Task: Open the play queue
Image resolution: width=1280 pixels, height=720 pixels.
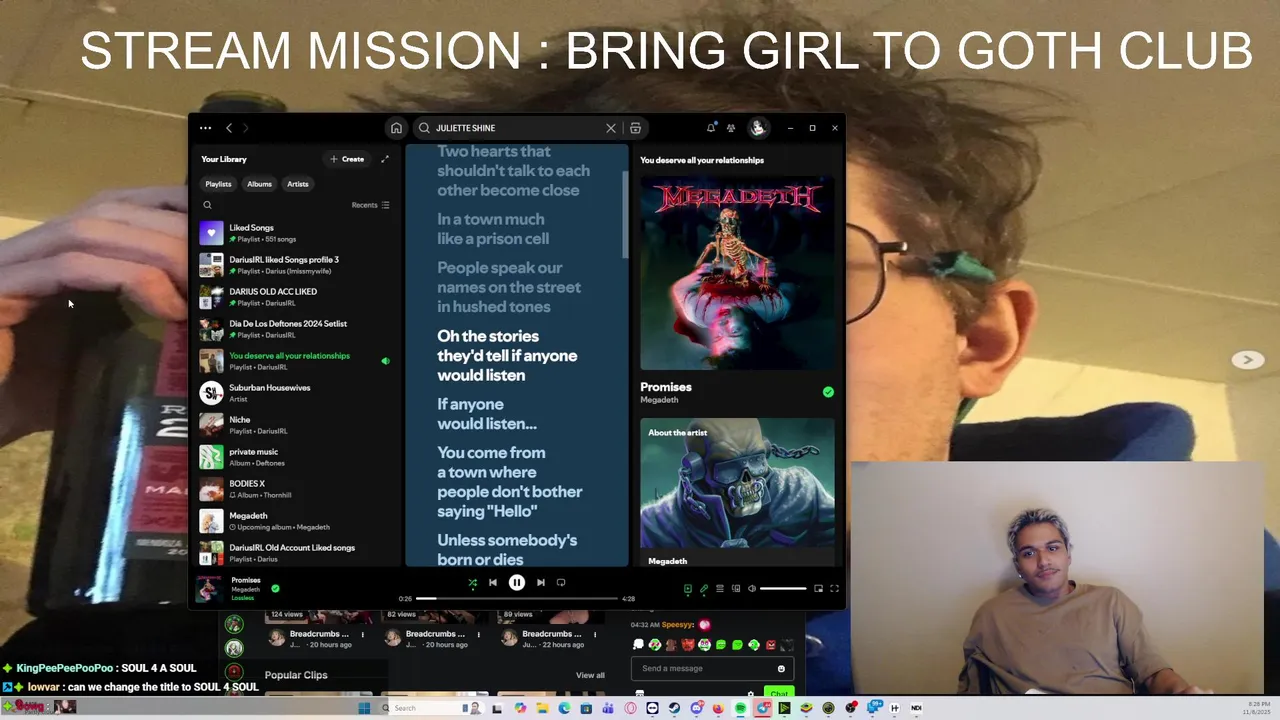Action: pyautogui.click(x=719, y=589)
